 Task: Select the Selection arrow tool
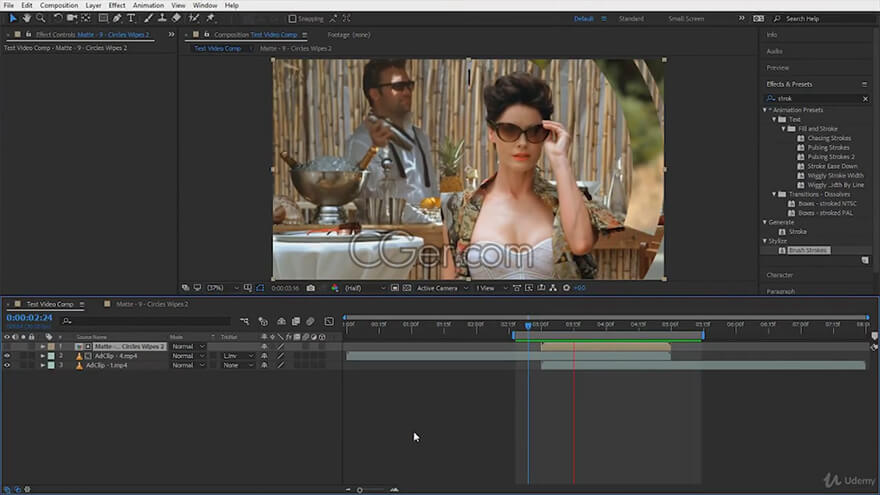[x=12, y=19]
